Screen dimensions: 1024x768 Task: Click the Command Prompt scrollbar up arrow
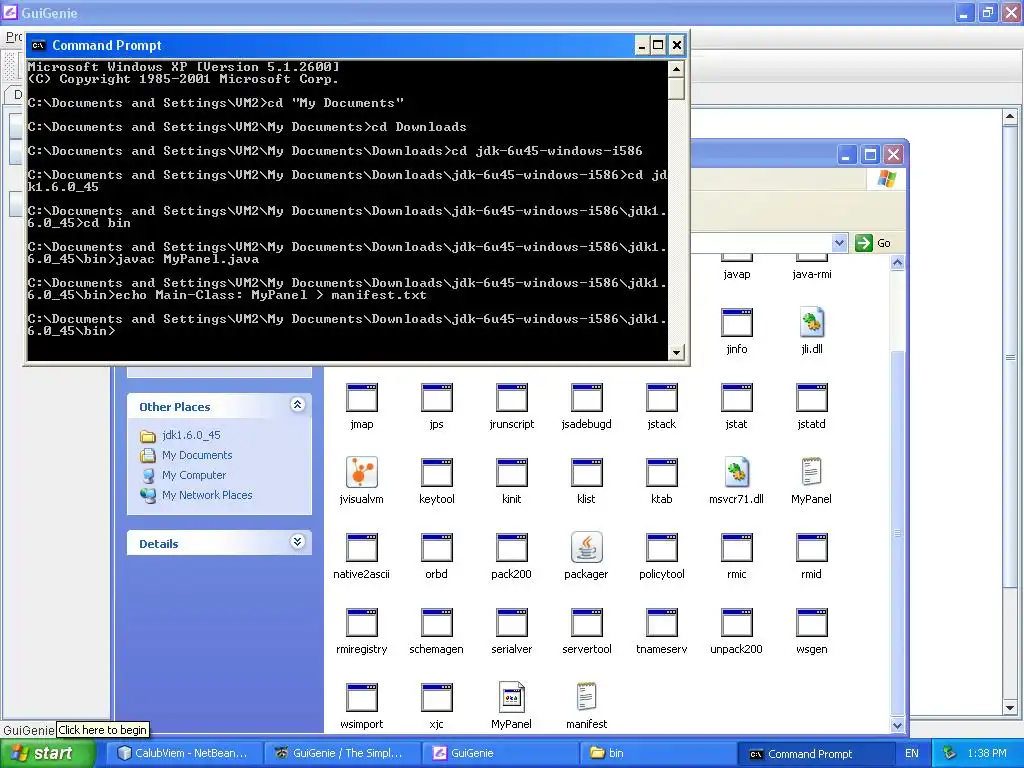[677, 68]
